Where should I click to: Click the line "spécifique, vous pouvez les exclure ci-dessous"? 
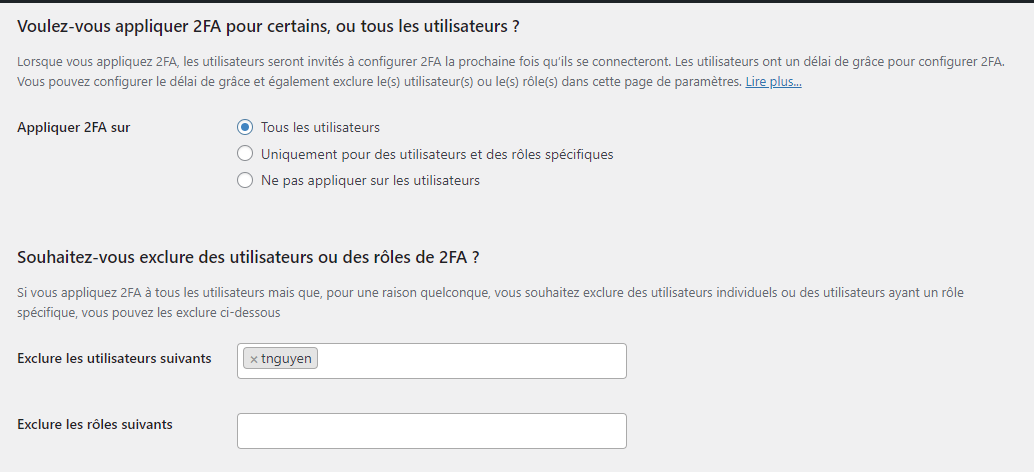click(x=148, y=312)
